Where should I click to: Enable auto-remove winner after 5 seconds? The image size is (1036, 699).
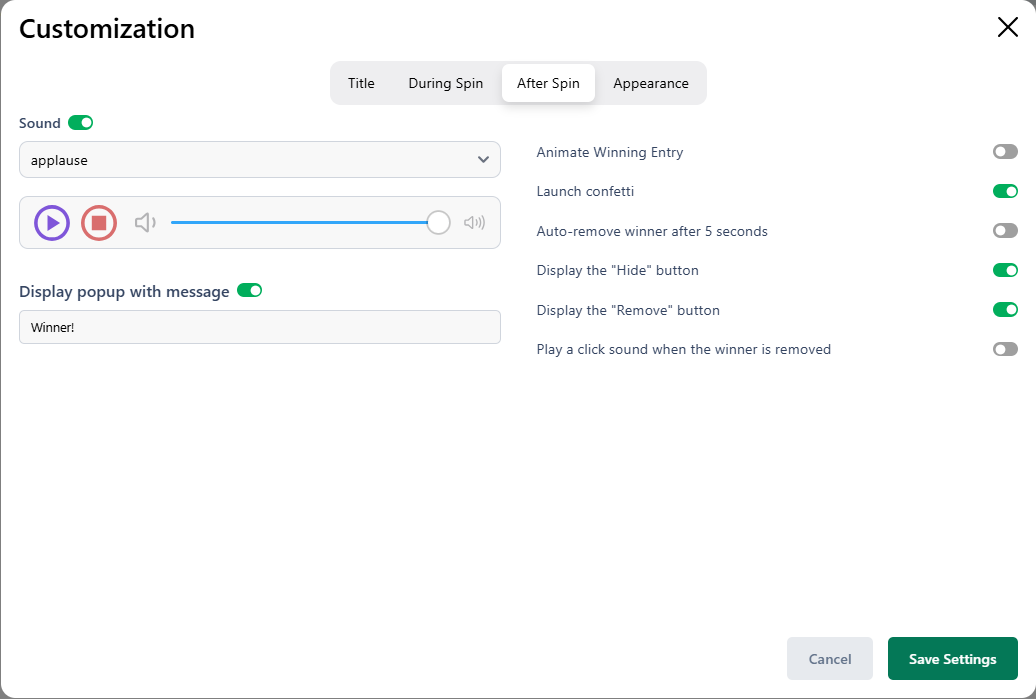tap(1004, 231)
